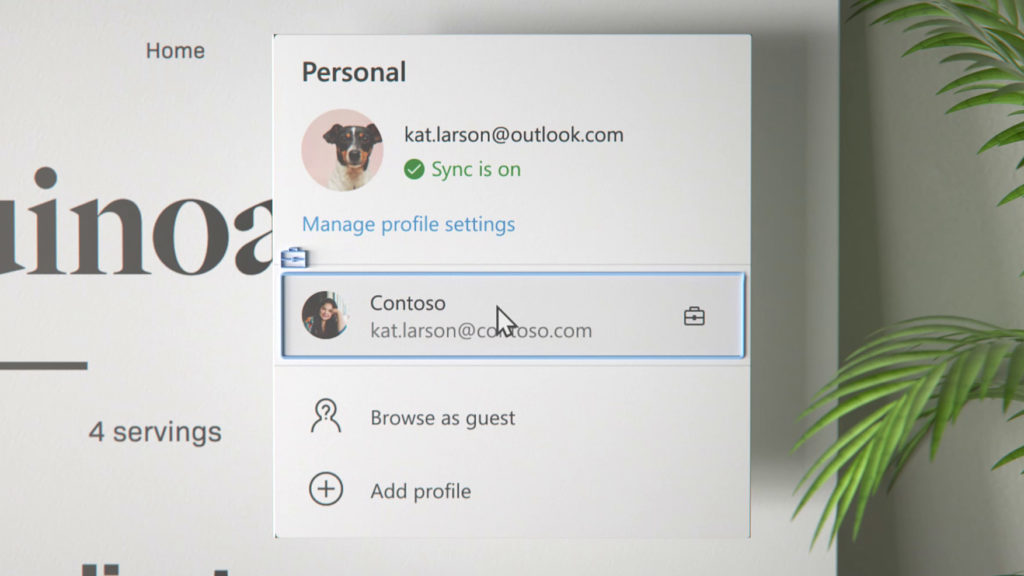1024x576 pixels.
Task: Click the Personal profile heading
Action: pos(353,72)
